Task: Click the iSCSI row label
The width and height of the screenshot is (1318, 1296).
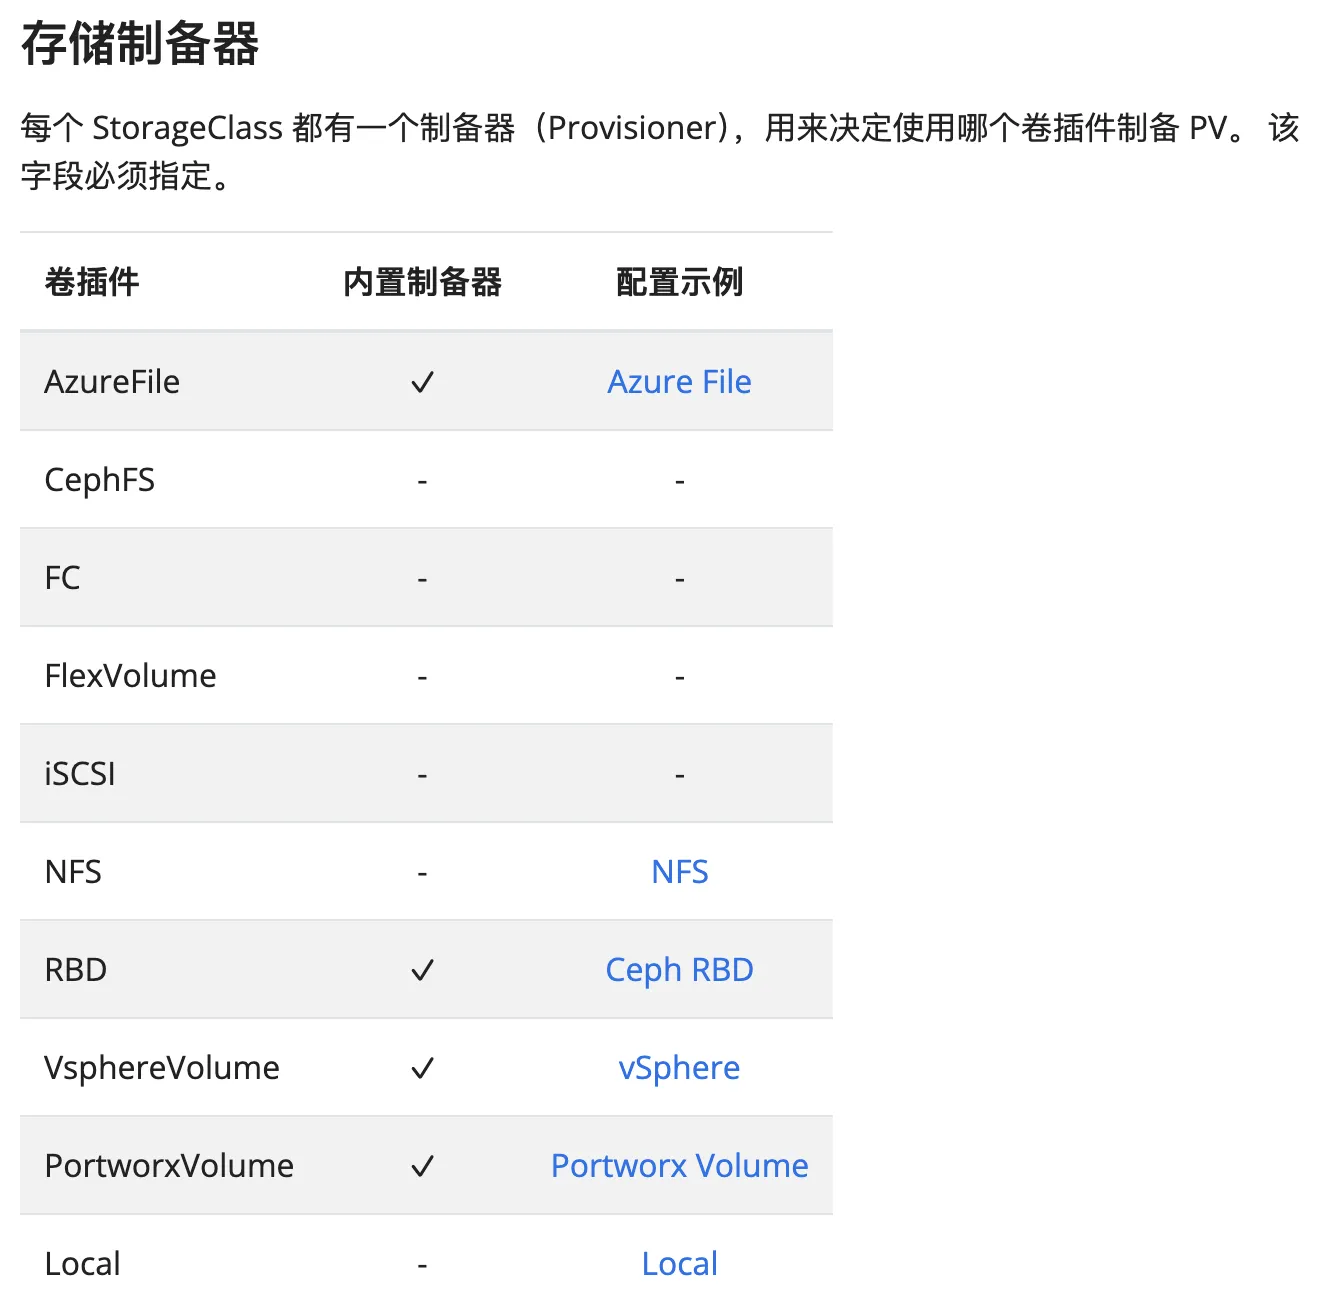Action: pyautogui.click(x=80, y=774)
